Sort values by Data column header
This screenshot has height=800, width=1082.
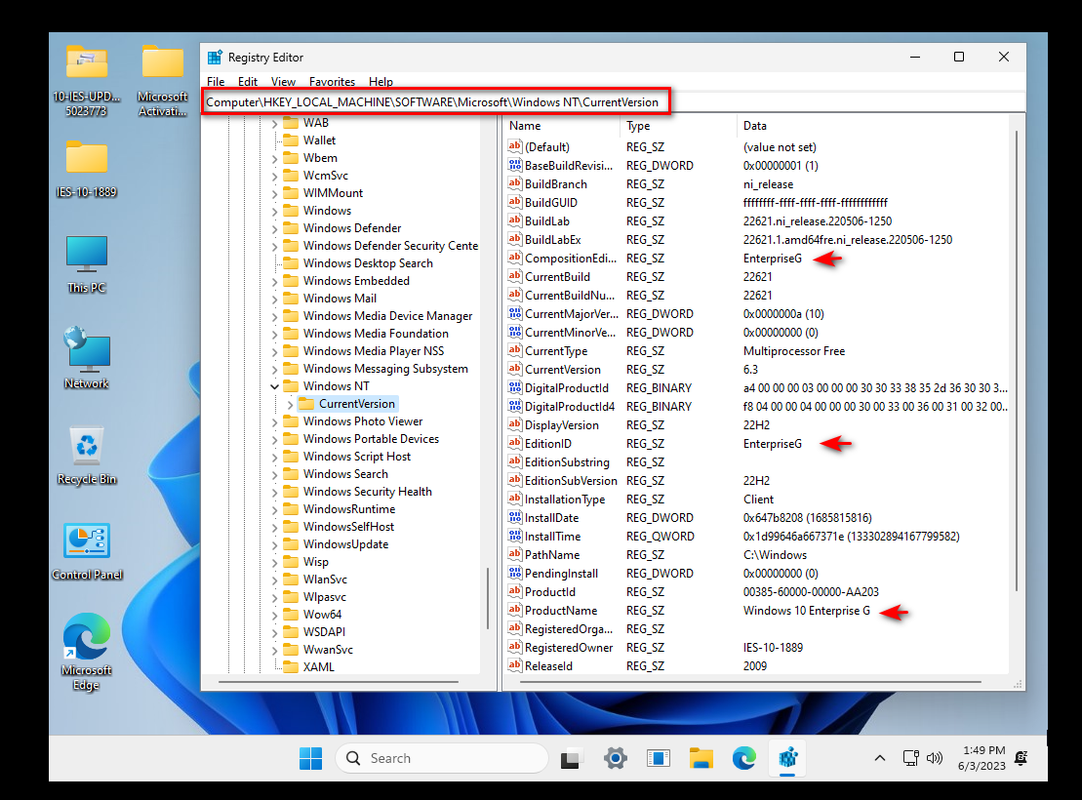point(873,126)
